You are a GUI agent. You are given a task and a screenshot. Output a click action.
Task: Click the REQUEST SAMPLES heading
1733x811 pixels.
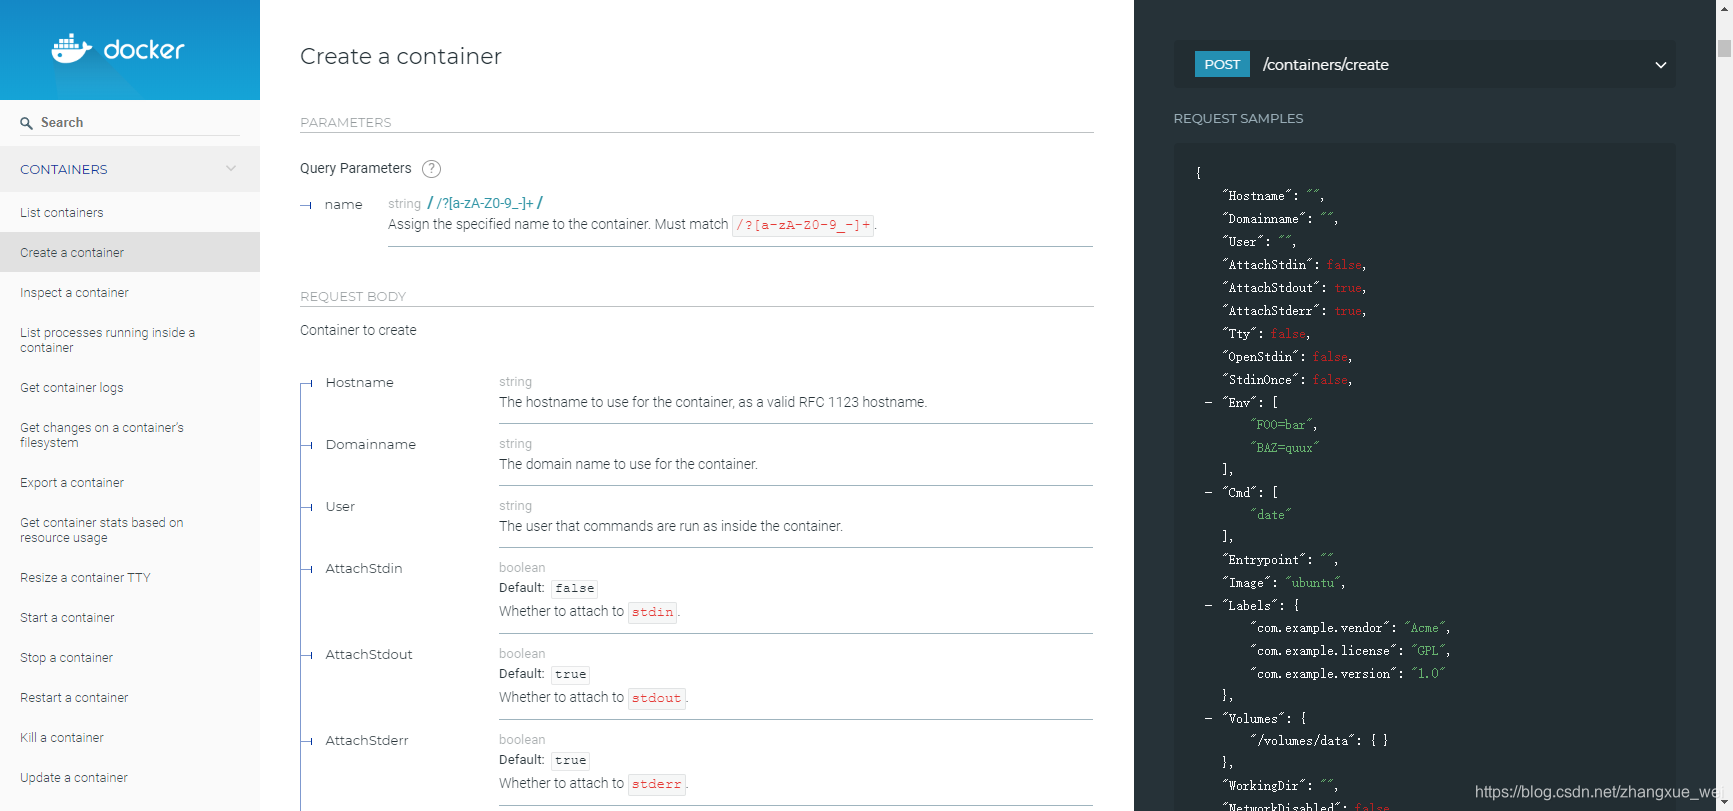(x=1238, y=118)
